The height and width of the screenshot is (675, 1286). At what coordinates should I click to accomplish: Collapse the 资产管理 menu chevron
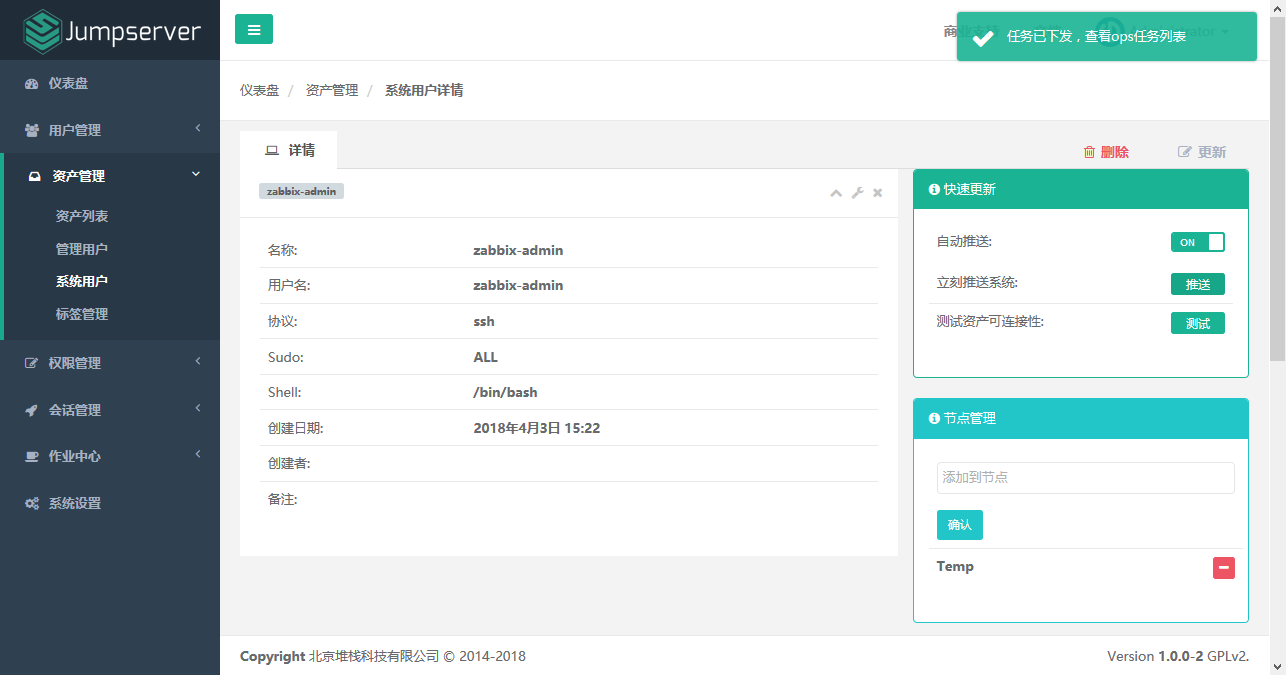(196, 174)
